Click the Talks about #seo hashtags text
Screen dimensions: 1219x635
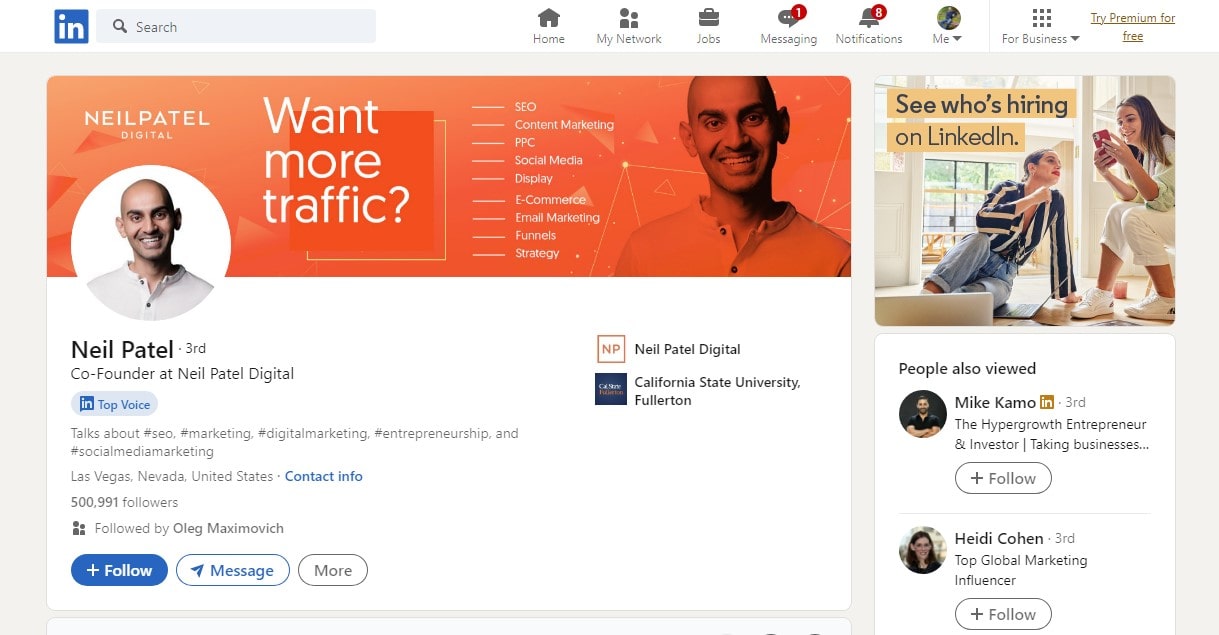click(295, 442)
